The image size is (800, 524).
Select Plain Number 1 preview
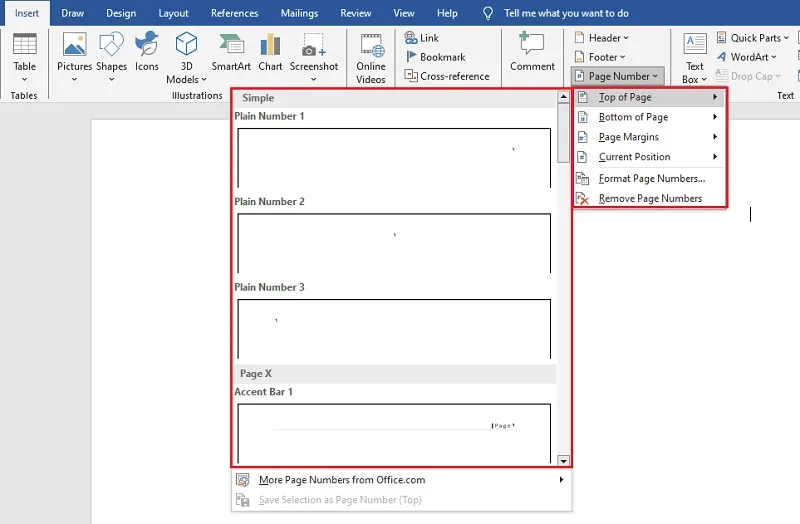(x=394, y=158)
